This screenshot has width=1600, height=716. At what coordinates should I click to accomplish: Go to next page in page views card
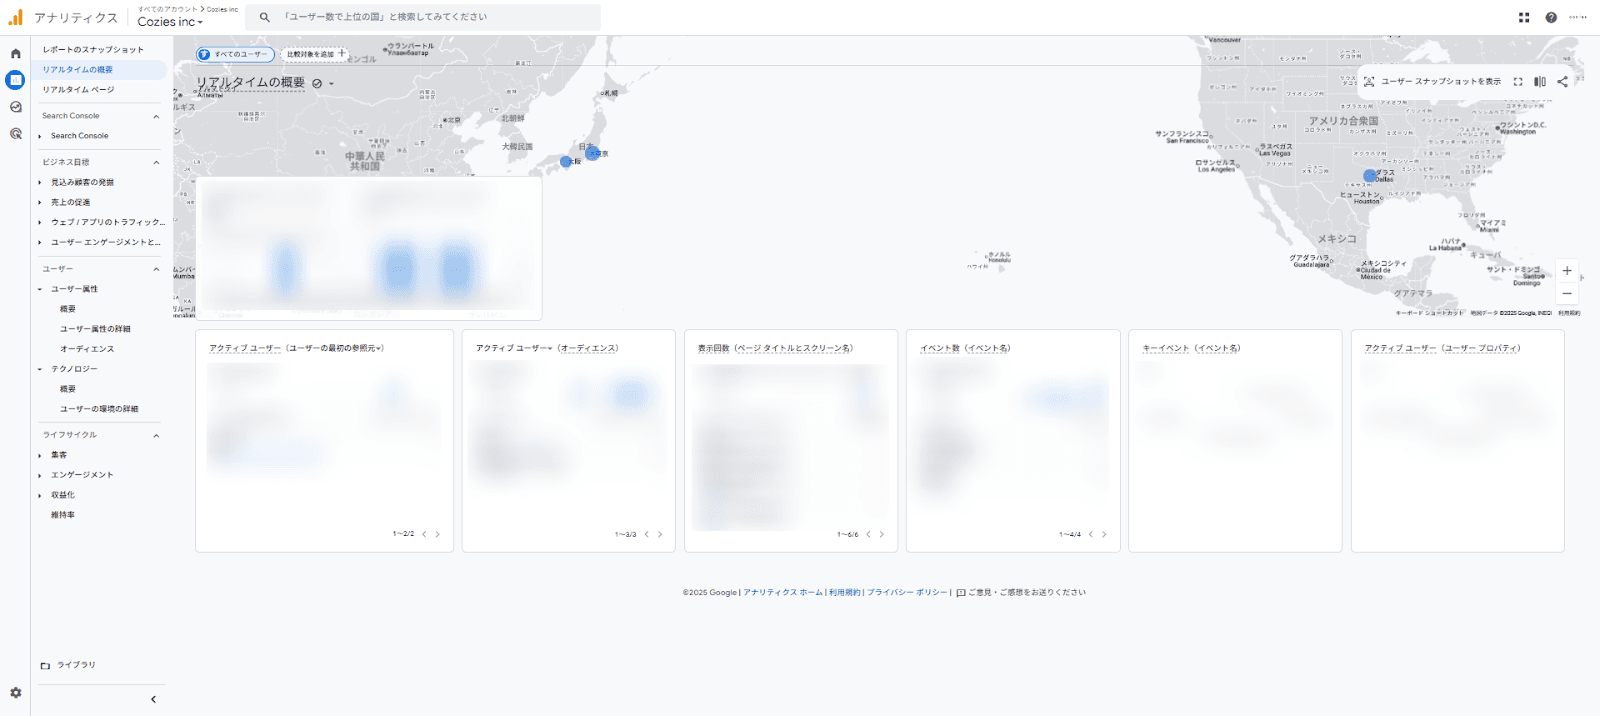(x=881, y=534)
